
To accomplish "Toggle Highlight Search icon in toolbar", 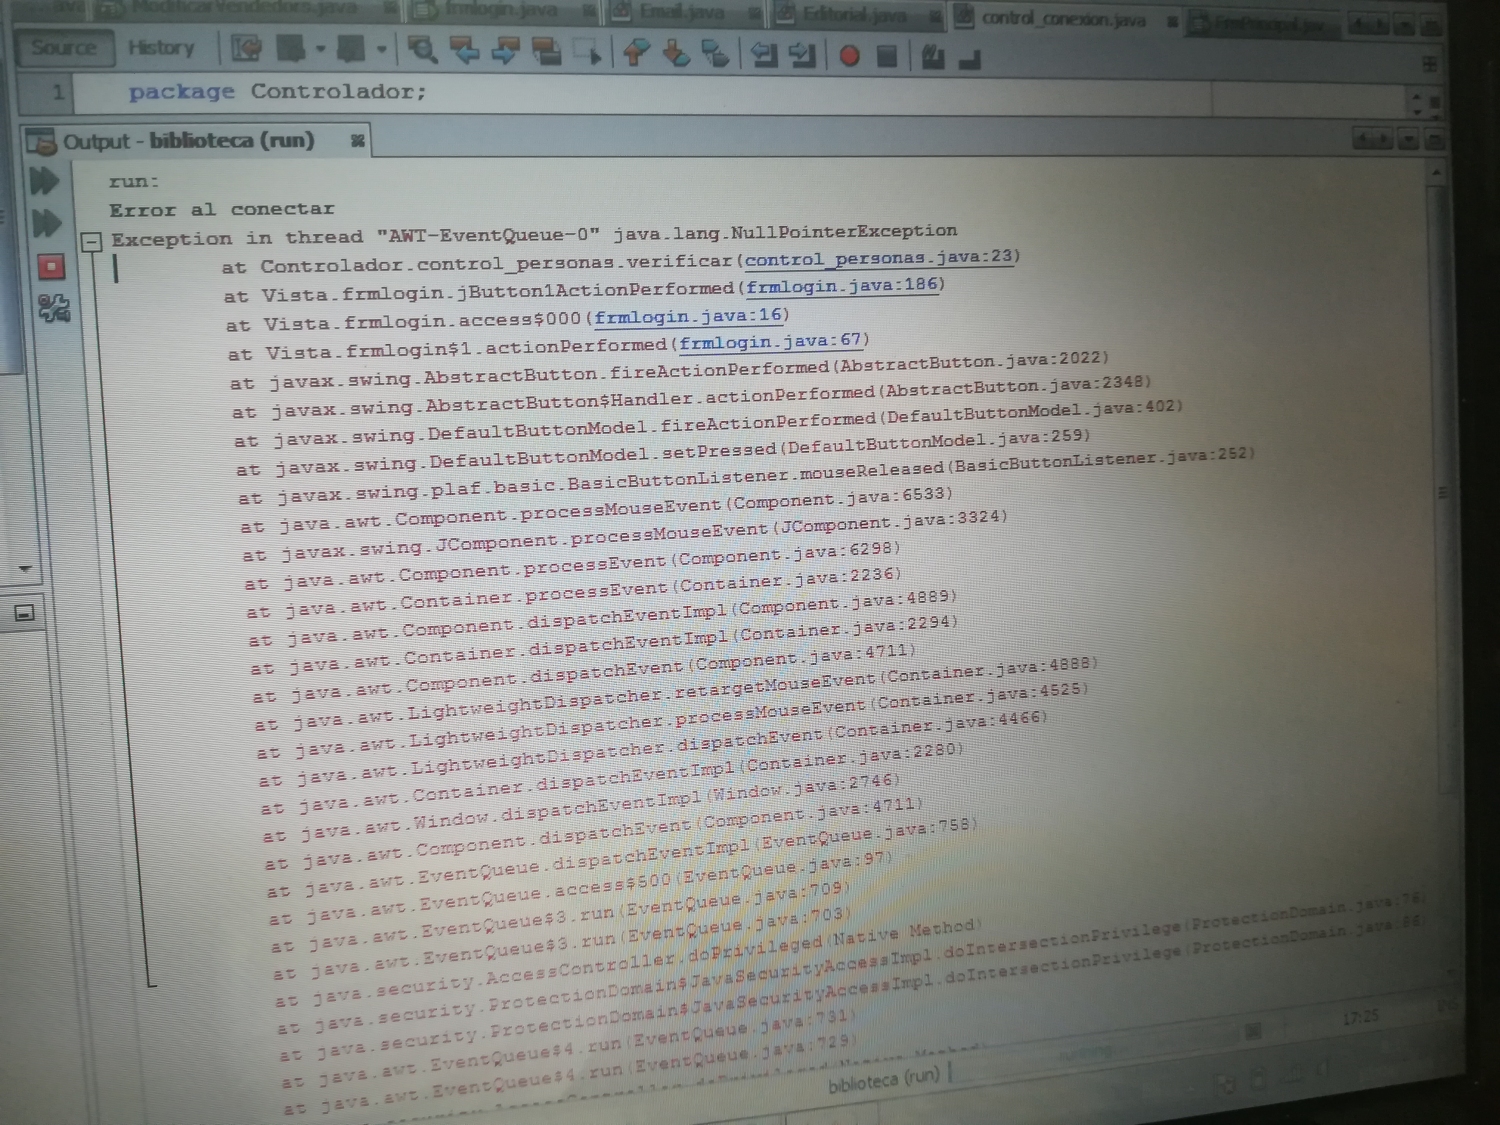I will [x=546, y=51].
